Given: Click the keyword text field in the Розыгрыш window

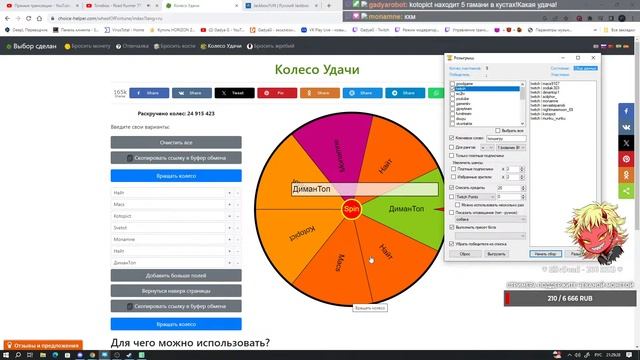Looking at the screenshot, I should [506, 138].
